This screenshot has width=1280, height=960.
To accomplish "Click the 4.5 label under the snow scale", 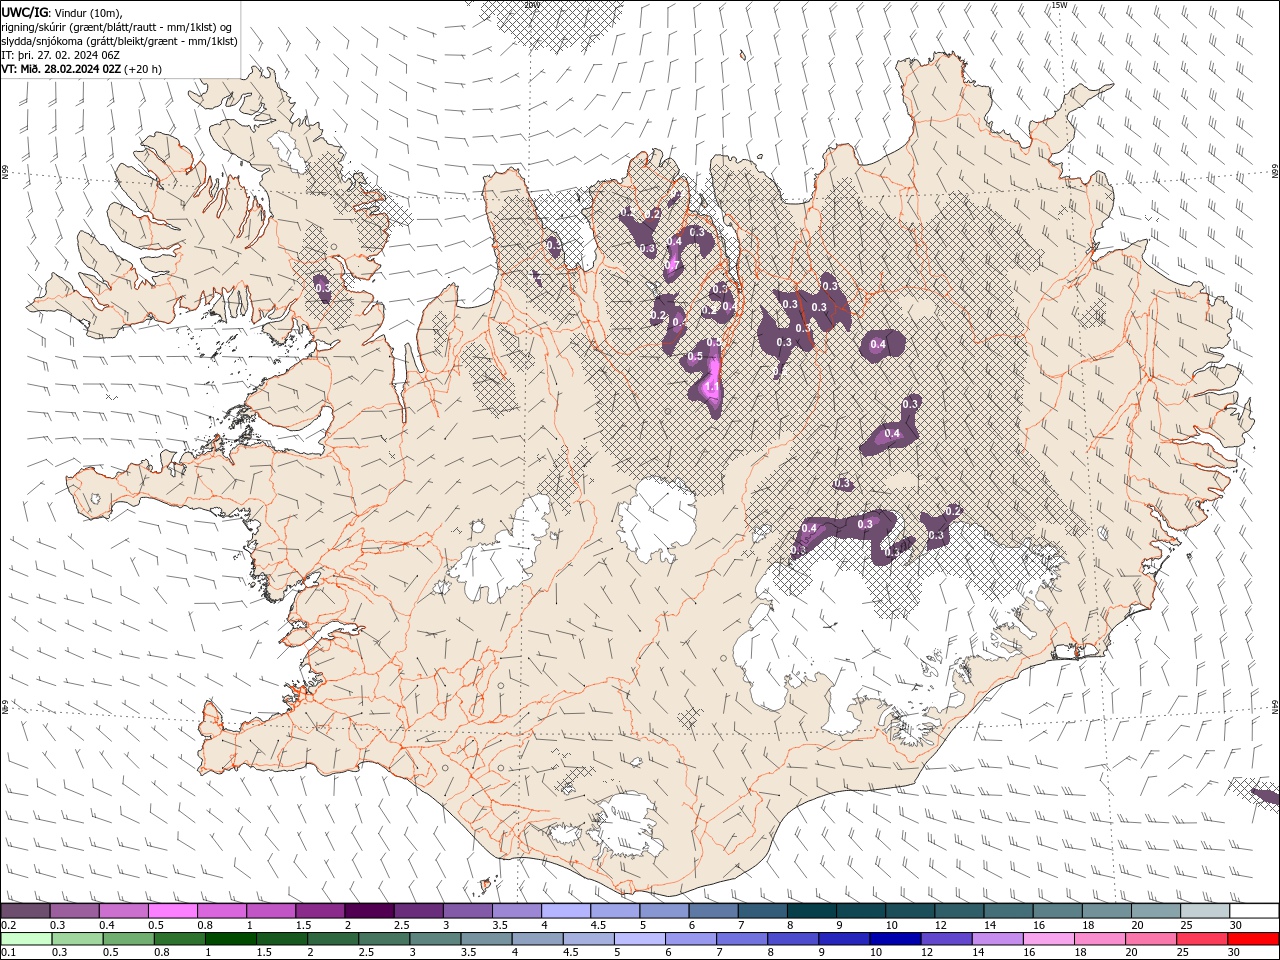I will click(598, 925).
